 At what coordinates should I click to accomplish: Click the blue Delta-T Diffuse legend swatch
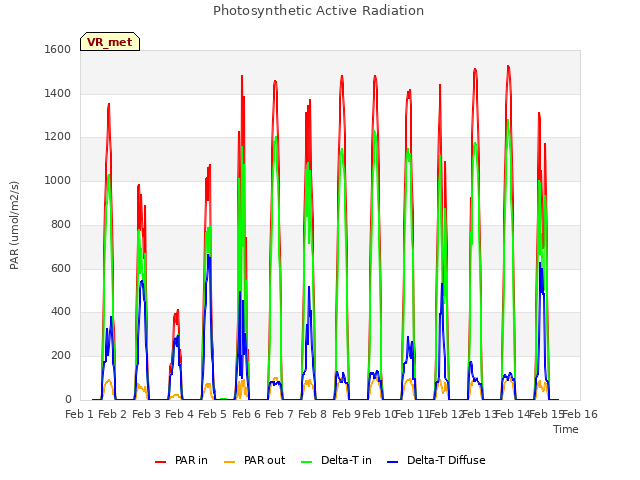[392, 462]
